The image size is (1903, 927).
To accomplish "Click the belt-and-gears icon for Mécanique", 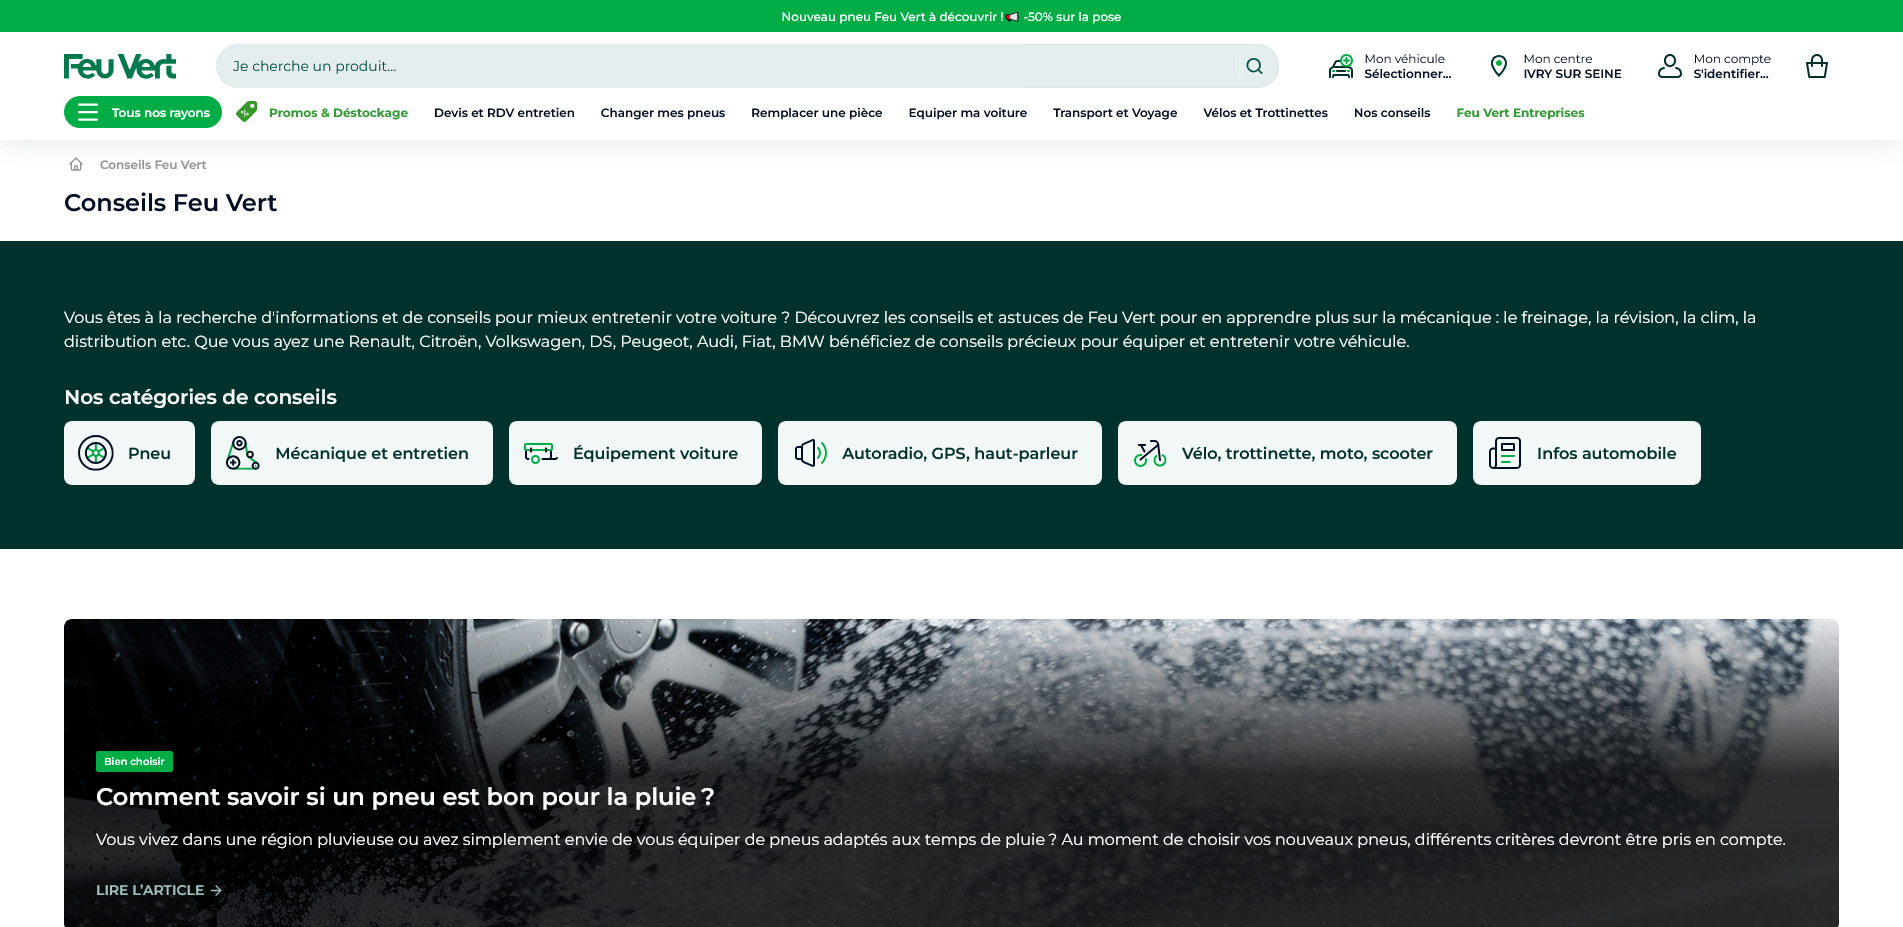I will coord(242,453).
